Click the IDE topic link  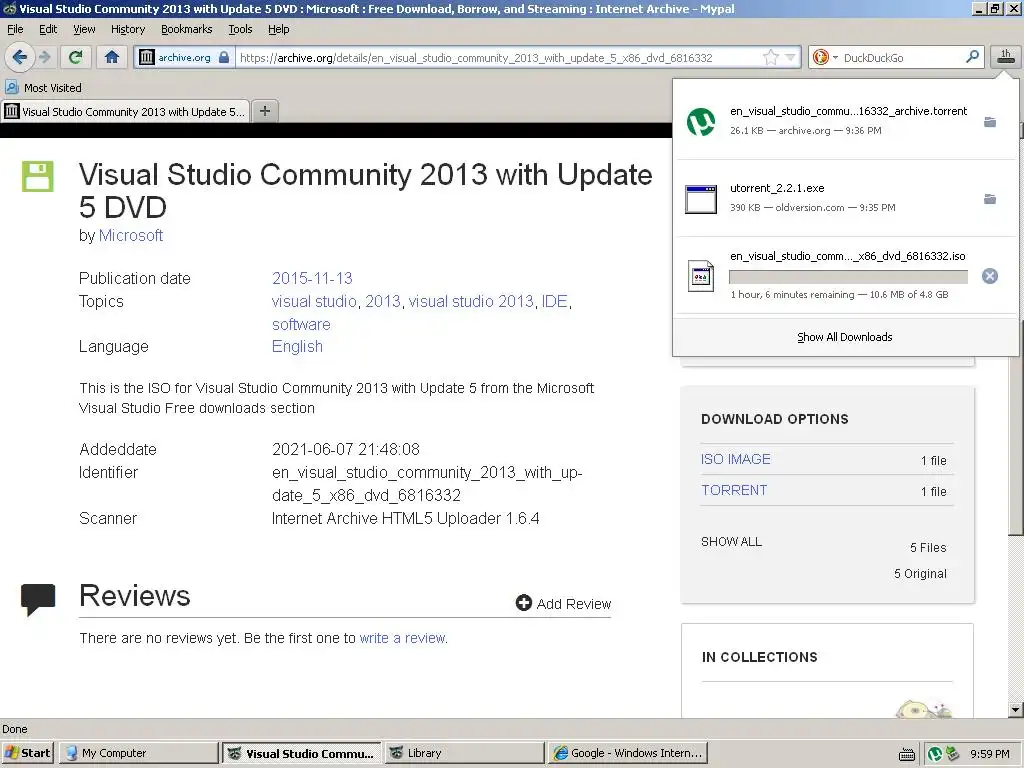click(554, 302)
